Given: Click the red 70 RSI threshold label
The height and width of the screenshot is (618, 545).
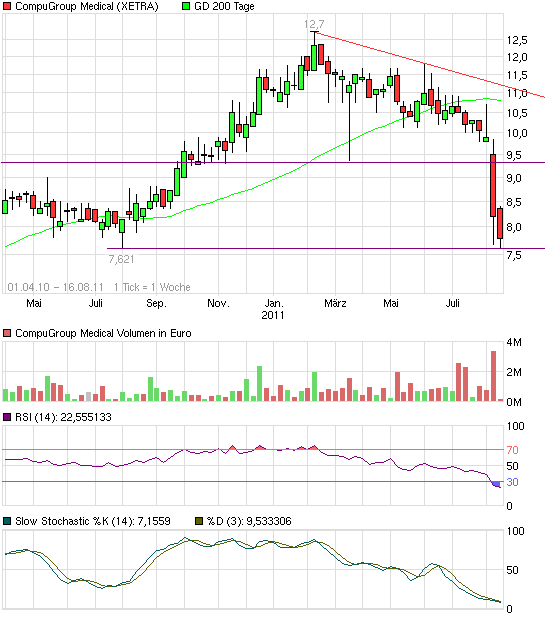Looking at the screenshot, I should pos(513,450).
